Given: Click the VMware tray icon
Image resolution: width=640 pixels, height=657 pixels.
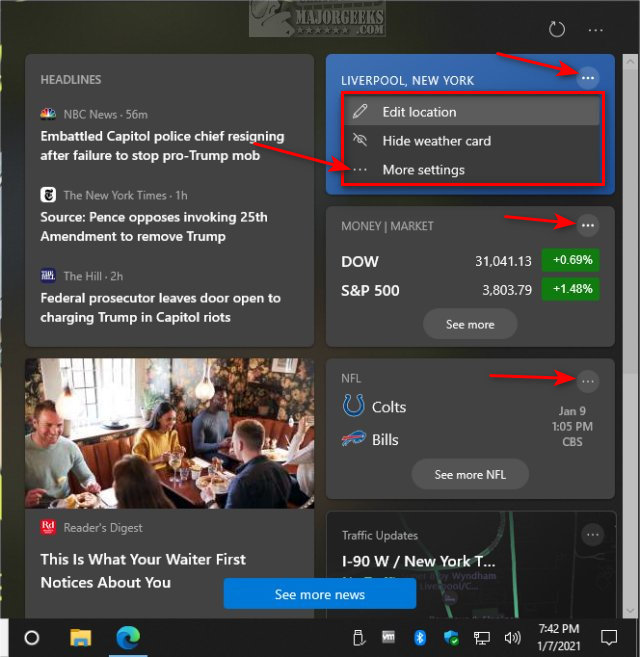Looking at the screenshot, I should [389, 637].
